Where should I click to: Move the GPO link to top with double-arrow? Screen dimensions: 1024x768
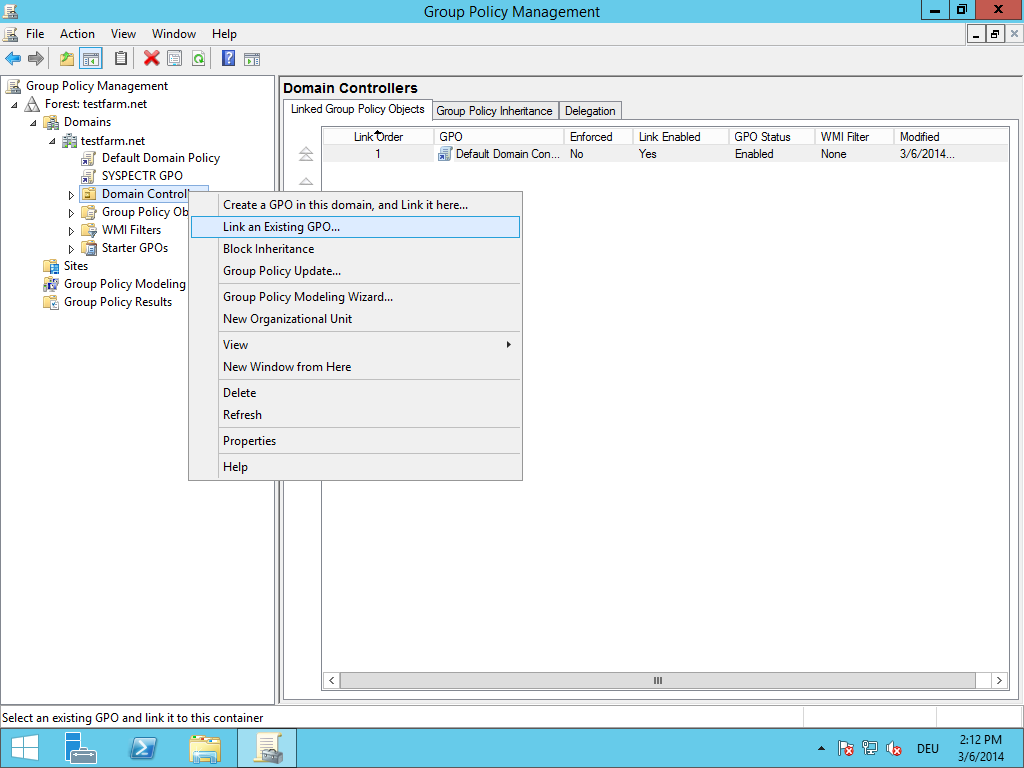click(306, 154)
